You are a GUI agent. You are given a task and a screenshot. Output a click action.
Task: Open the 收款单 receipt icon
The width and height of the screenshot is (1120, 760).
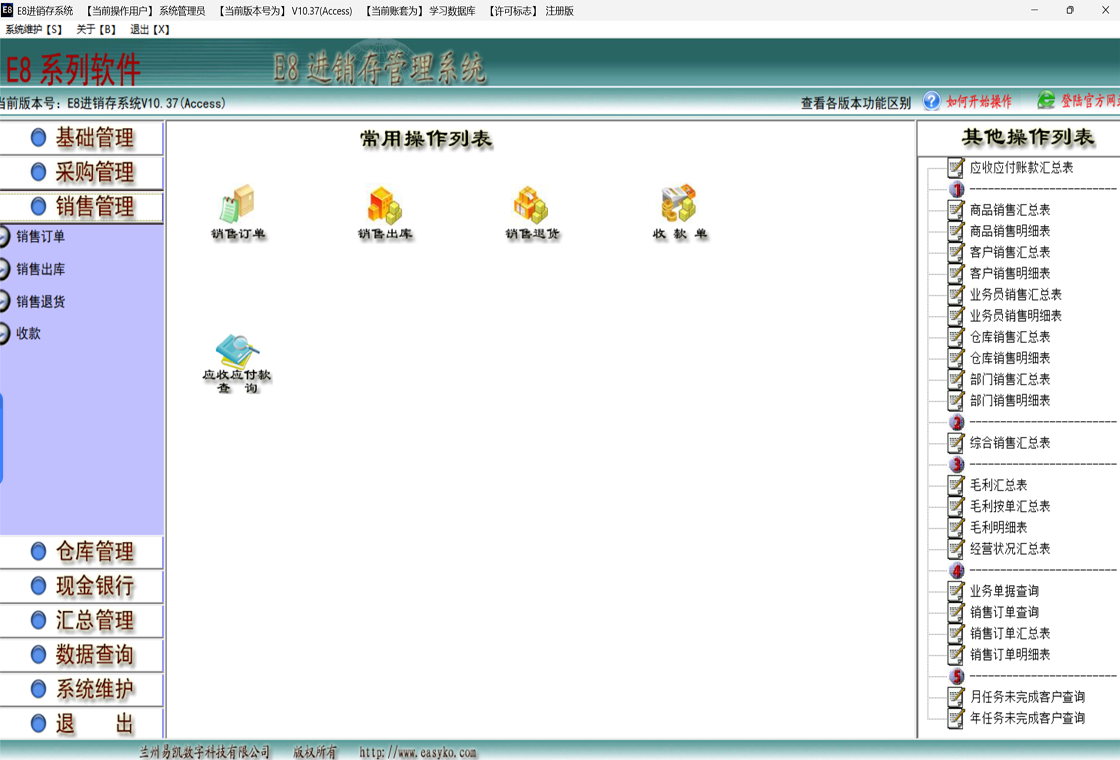pyautogui.click(x=679, y=205)
